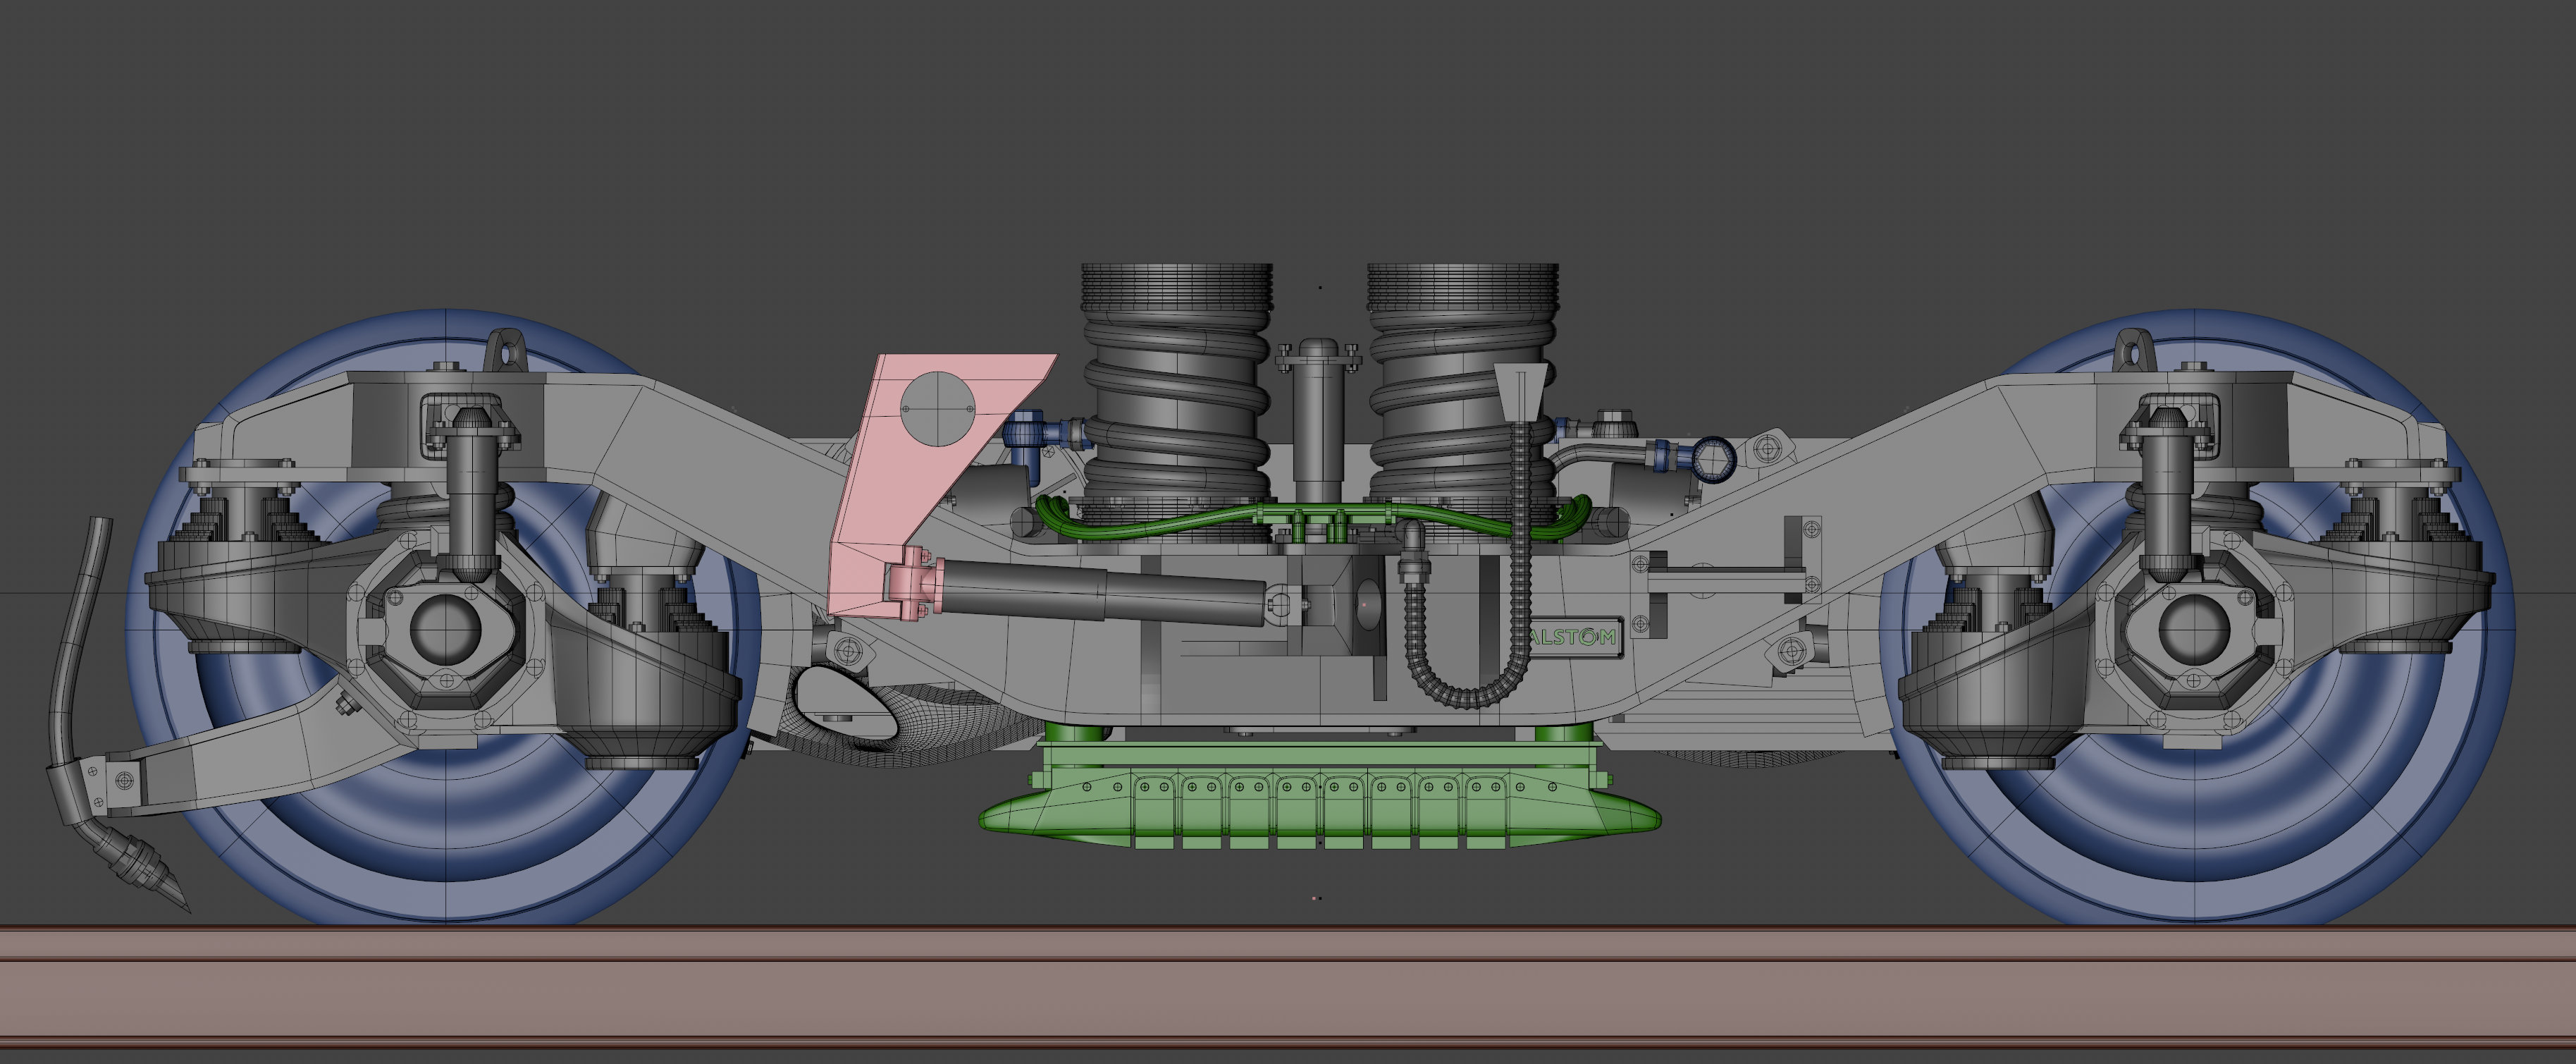Select the right axle box center
The height and width of the screenshot is (1064, 2576).
(x=2194, y=629)
